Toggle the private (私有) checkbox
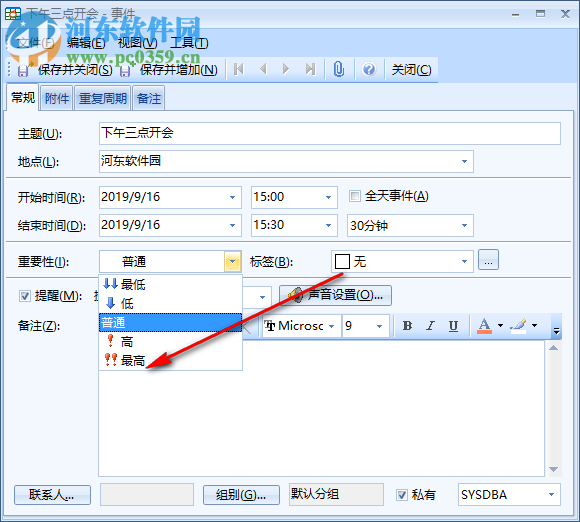This screenshot has height=522, width=580. pos(402,495)
